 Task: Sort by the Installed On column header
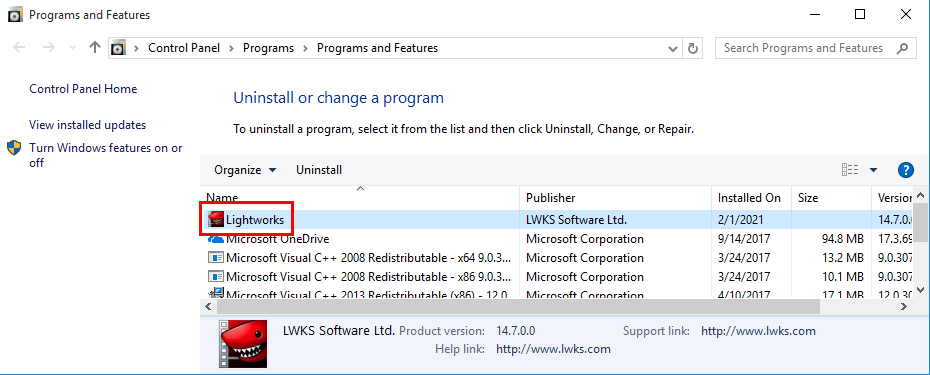click(x=751, y=198)
